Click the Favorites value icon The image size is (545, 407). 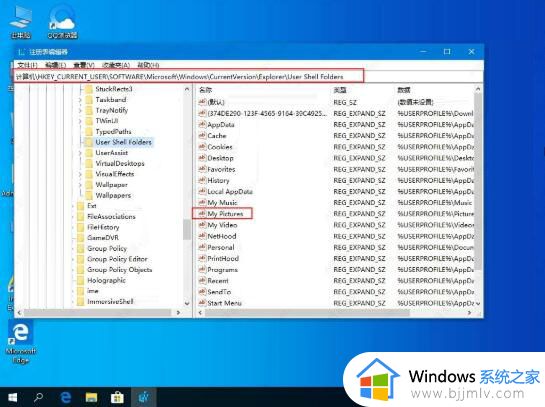tap(202, 169)
